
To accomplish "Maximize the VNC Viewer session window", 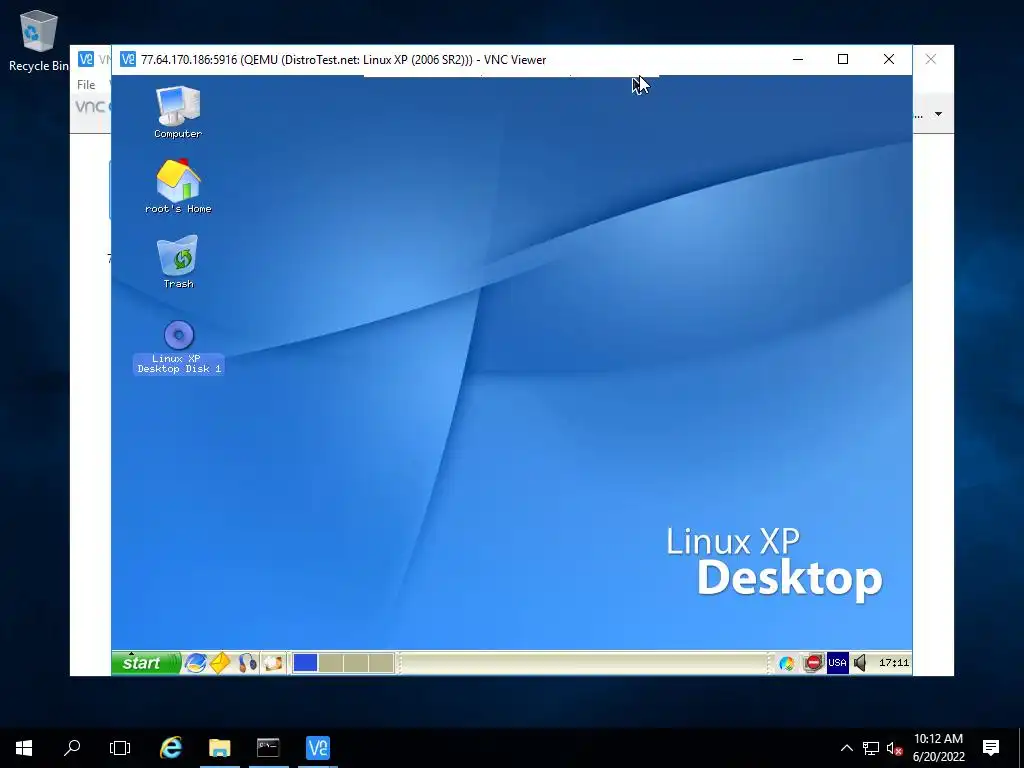I will [x=843, y=59].
